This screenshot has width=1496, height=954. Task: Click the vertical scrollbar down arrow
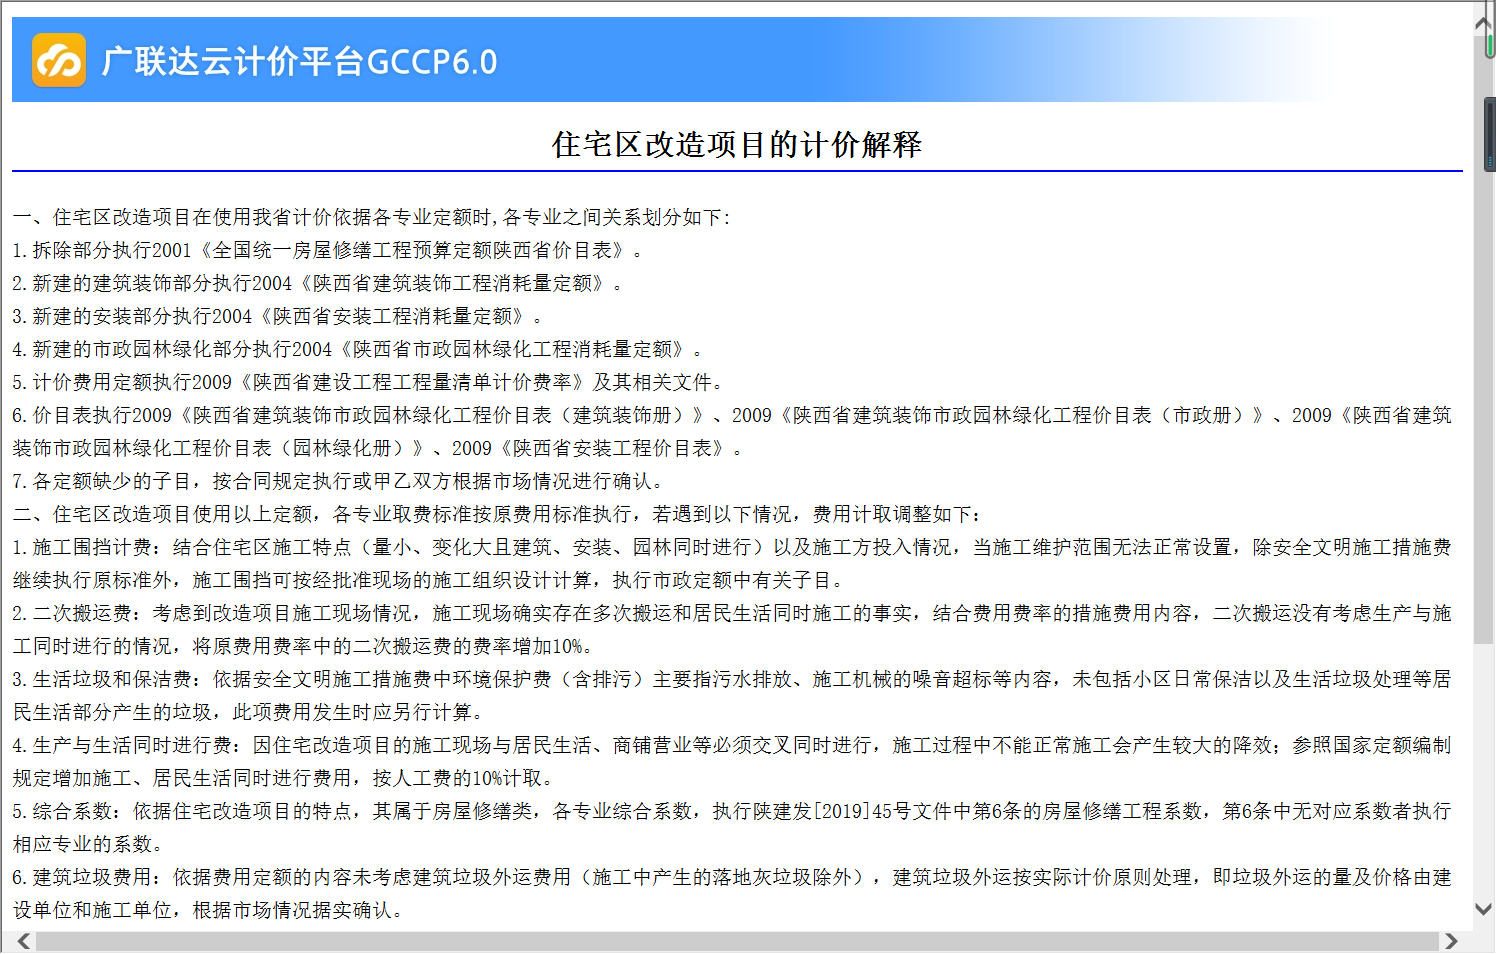(1484, 909)
